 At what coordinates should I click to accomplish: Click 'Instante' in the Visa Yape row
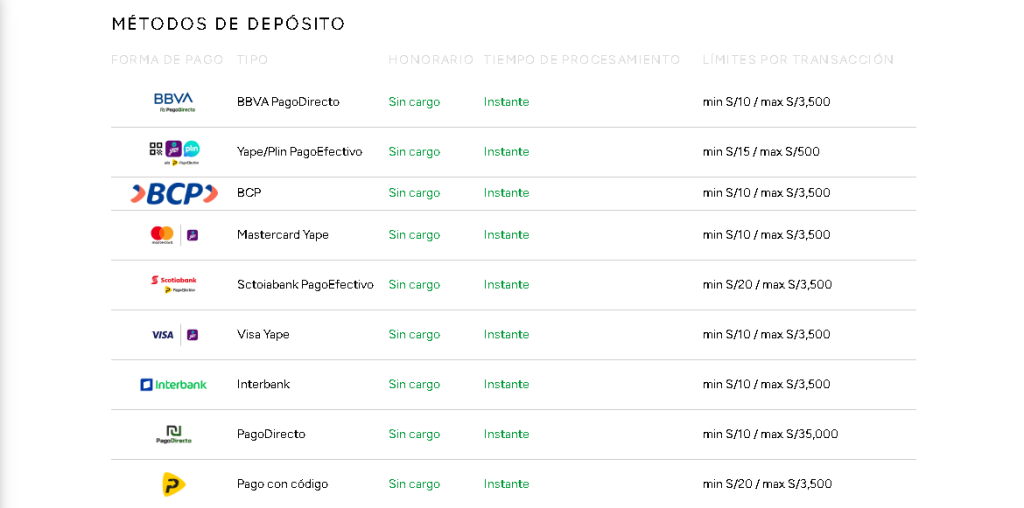point(506,334)
